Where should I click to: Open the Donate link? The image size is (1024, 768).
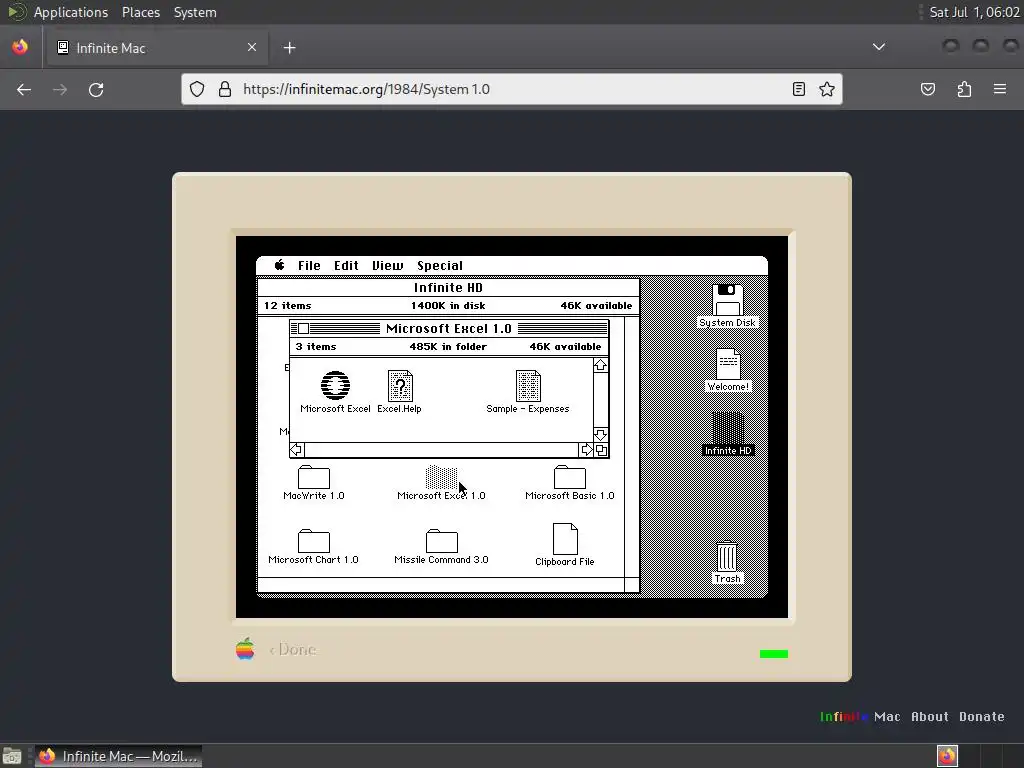(x=982, y=716)
